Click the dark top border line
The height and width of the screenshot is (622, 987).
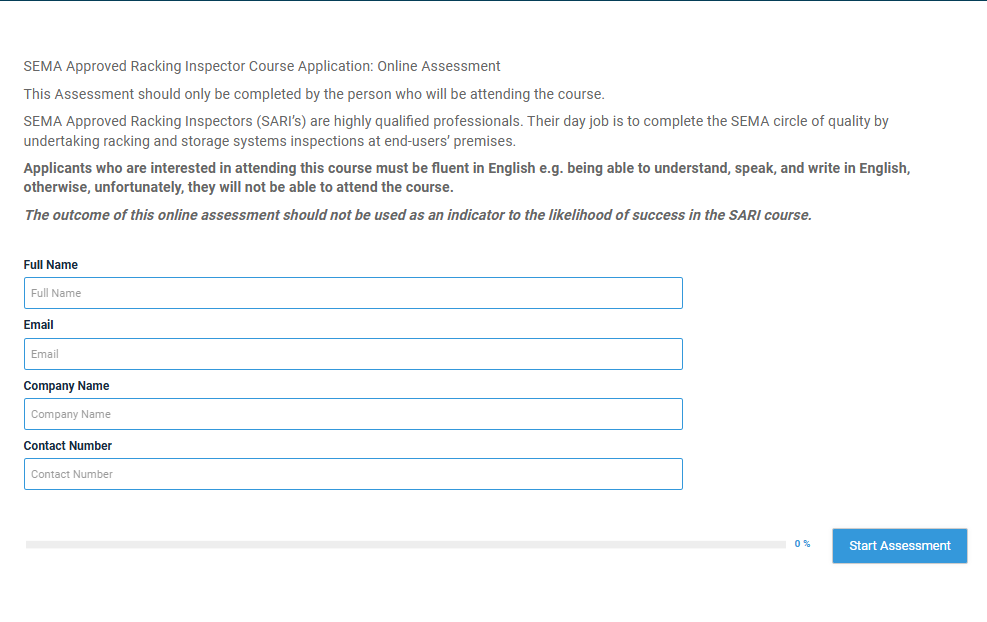click(494, 1)
